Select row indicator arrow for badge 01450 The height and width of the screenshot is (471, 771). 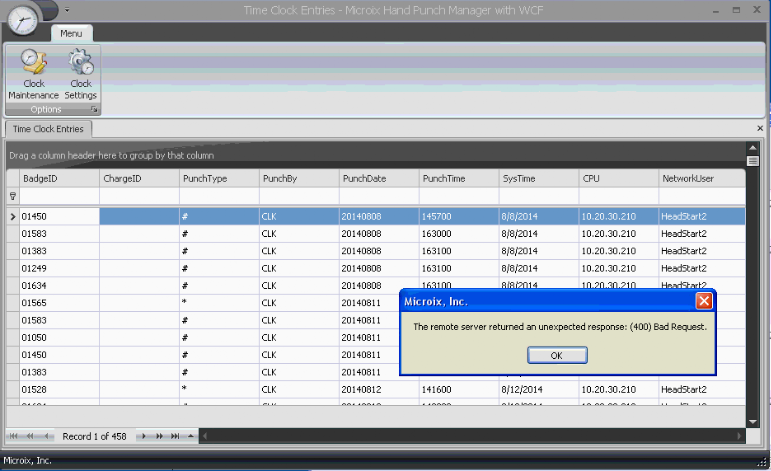(13, 216)
